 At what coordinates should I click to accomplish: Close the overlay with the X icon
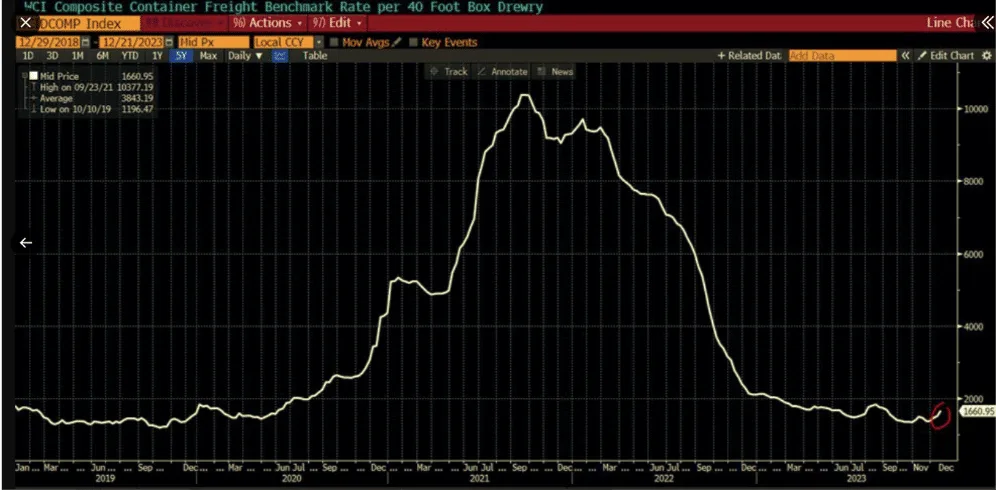click(x=25, y=23)
